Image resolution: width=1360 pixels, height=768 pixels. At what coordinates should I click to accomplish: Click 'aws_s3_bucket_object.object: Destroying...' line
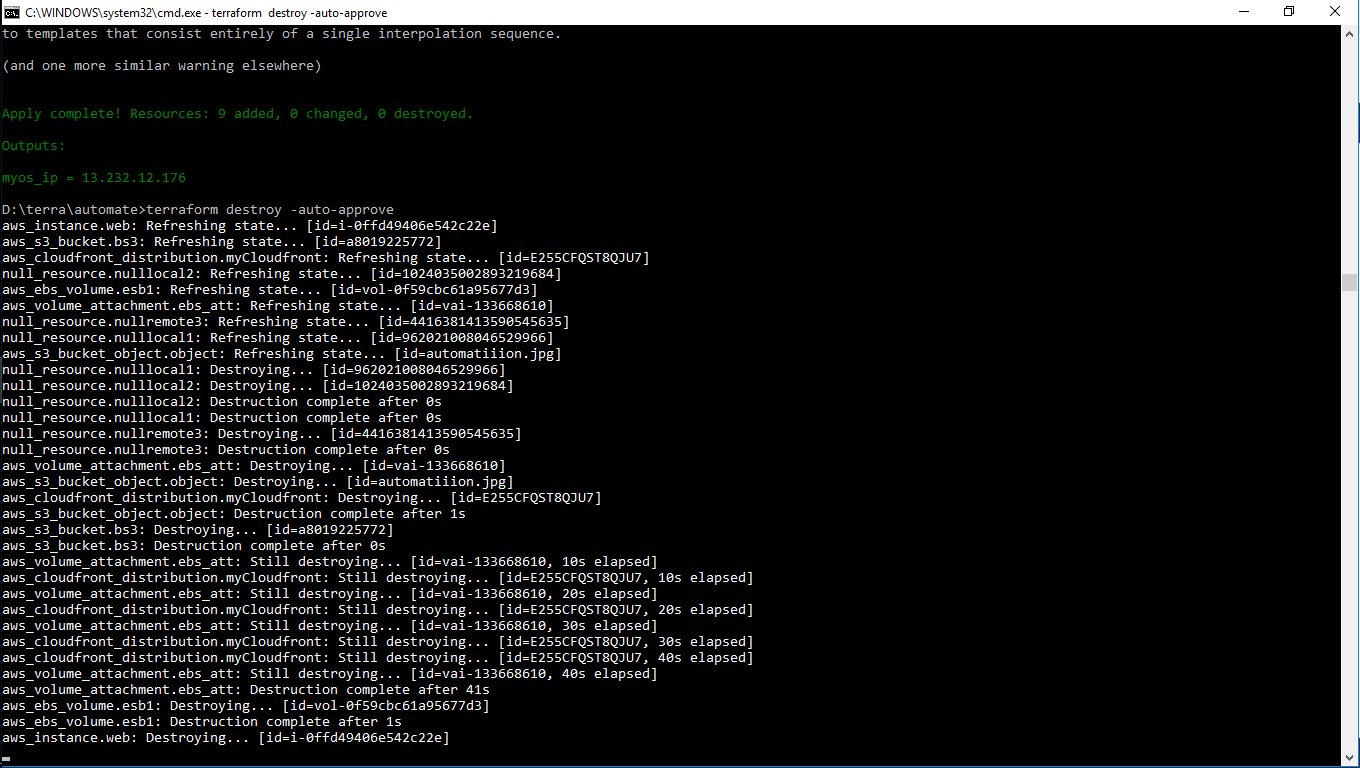pyautogui.click(x=258, y=482)
